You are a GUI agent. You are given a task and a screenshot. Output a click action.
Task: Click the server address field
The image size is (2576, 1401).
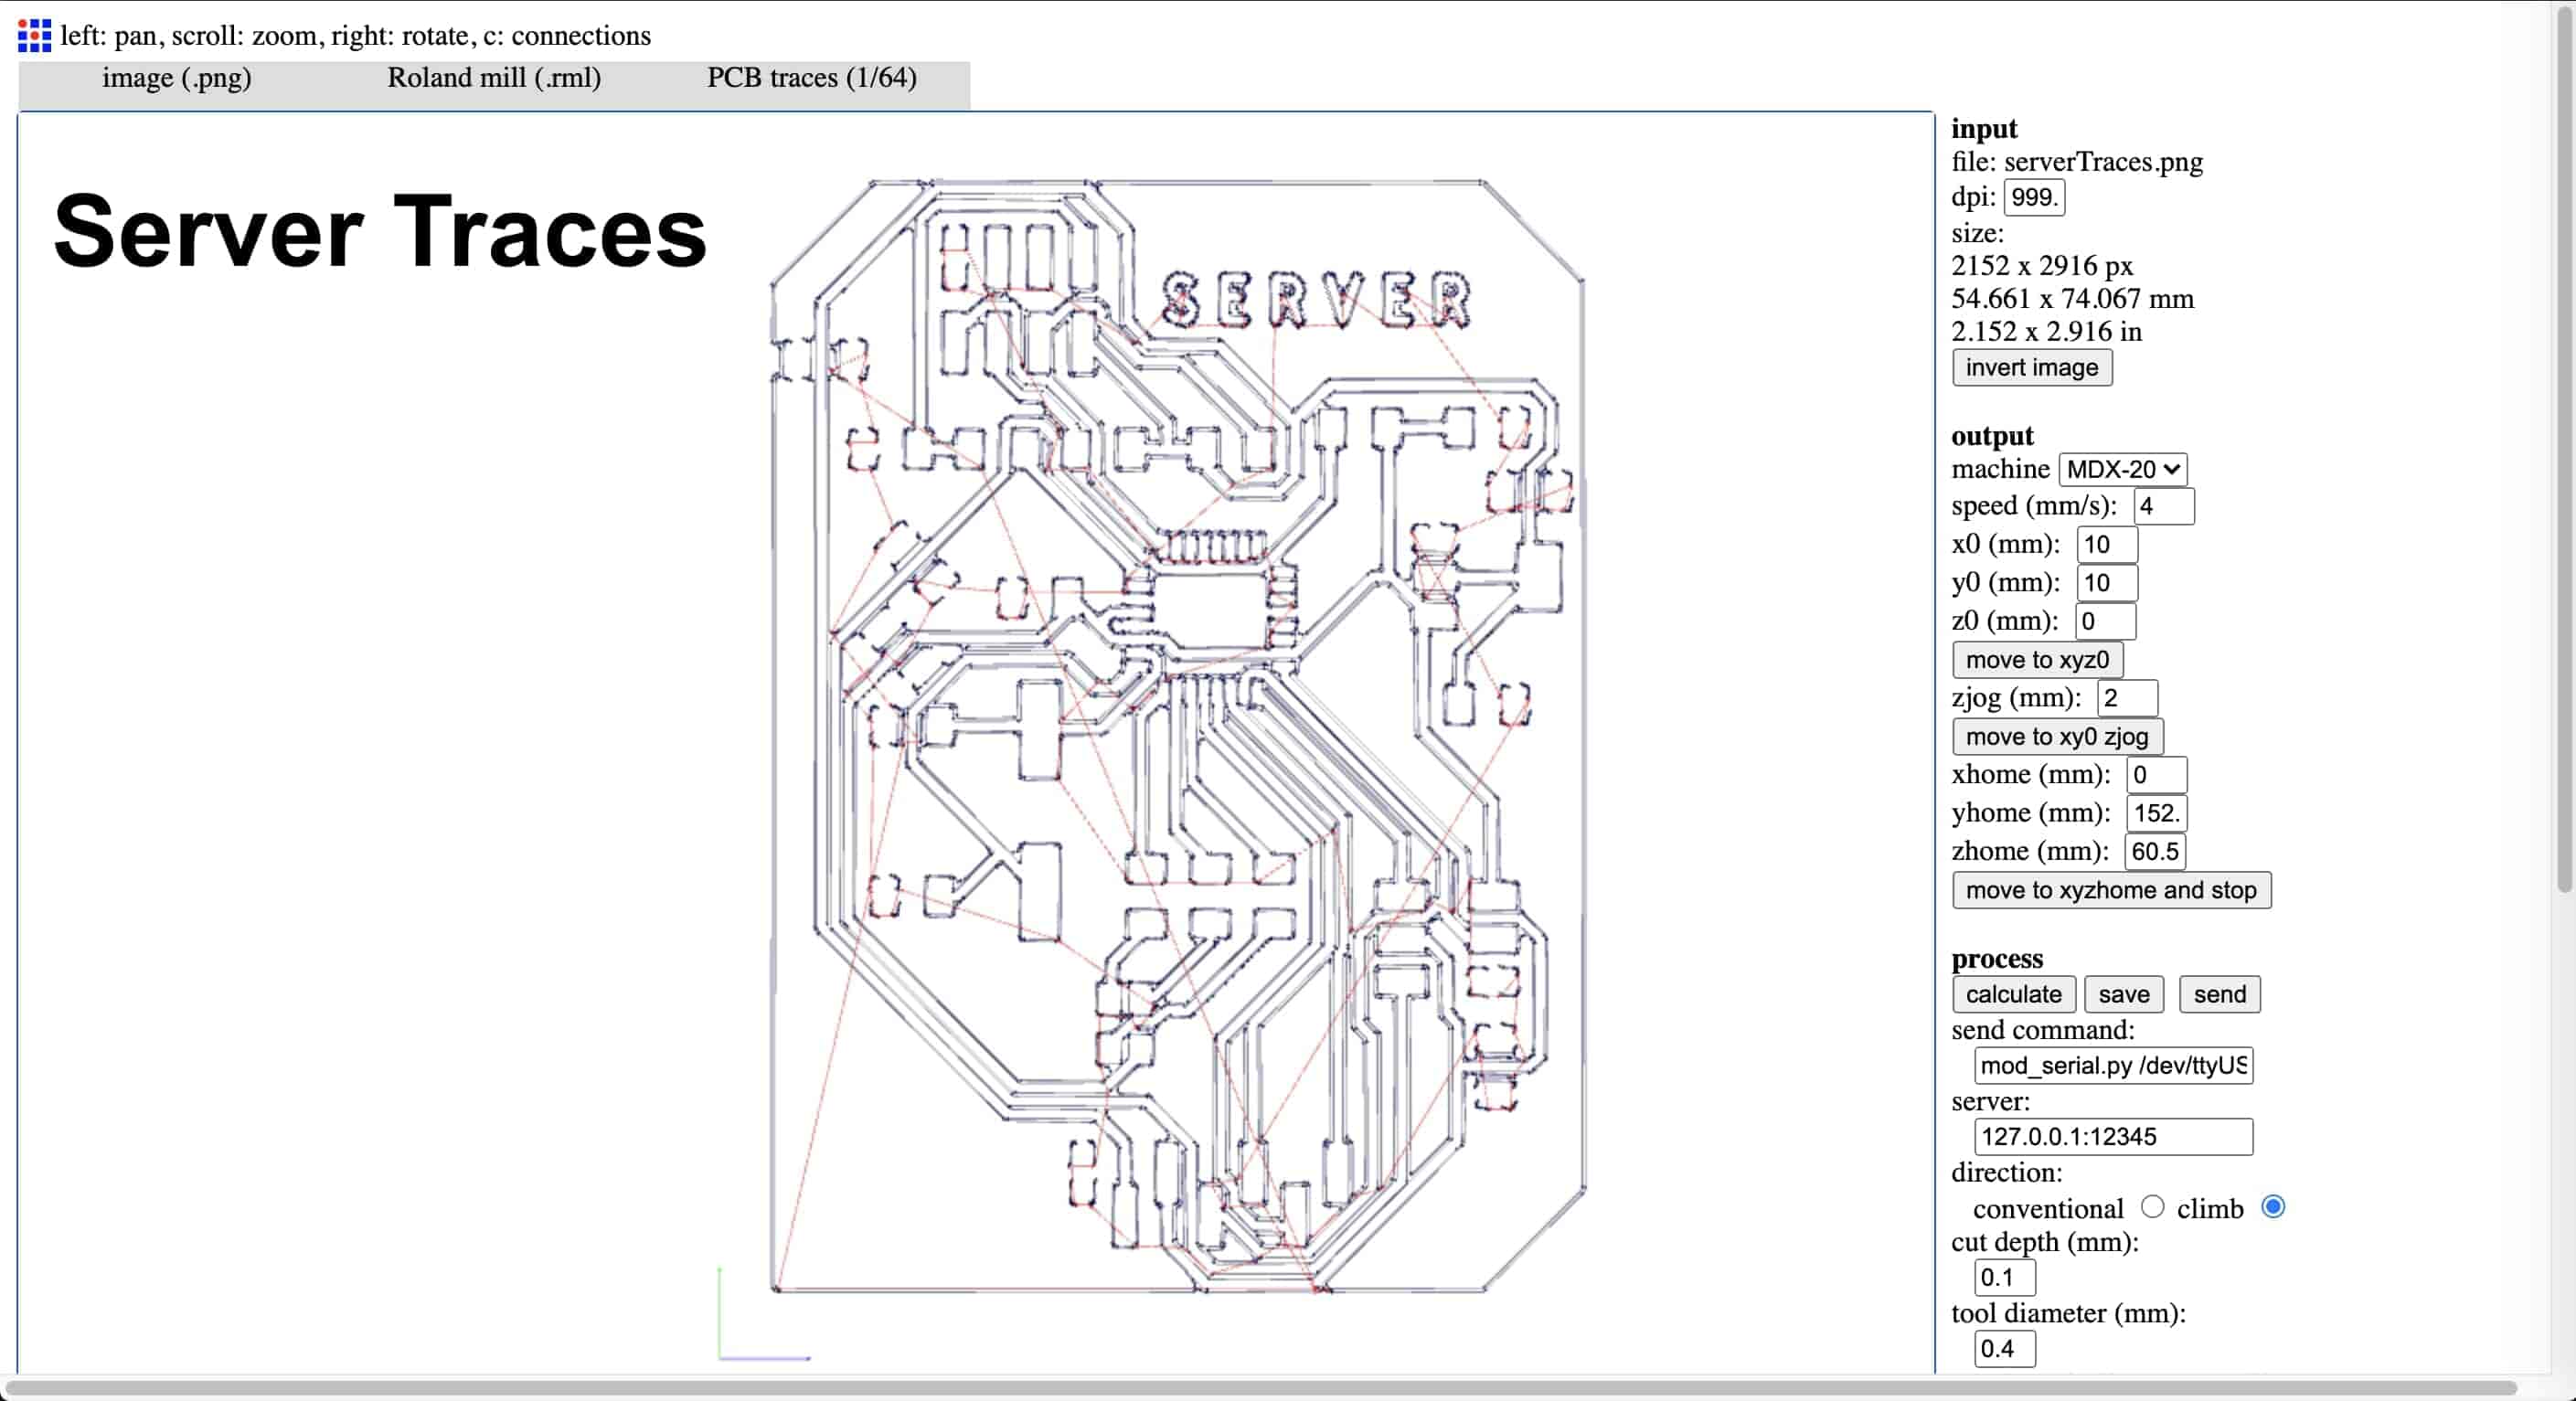point(2113,1137)
